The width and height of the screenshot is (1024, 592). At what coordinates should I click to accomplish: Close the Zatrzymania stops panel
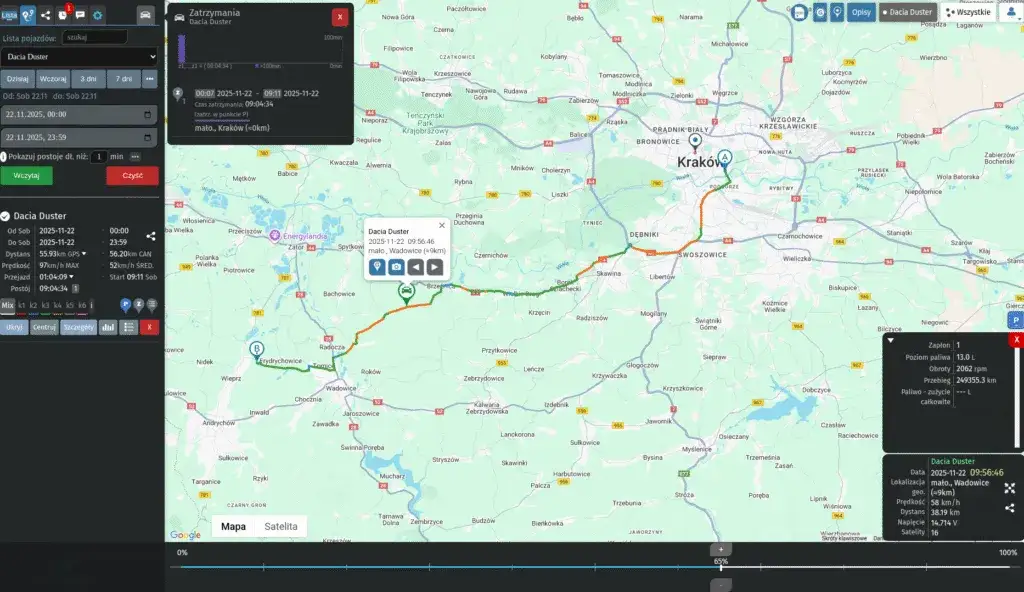[340, 17]
